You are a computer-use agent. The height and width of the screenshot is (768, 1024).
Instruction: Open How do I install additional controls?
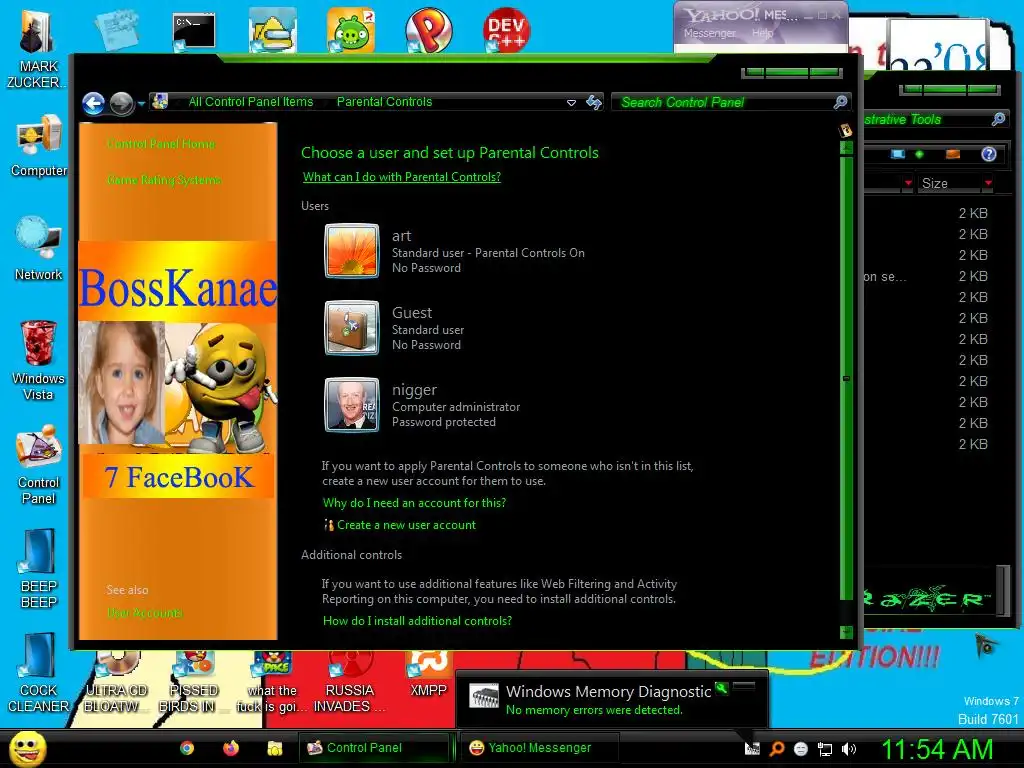[417, 621]
